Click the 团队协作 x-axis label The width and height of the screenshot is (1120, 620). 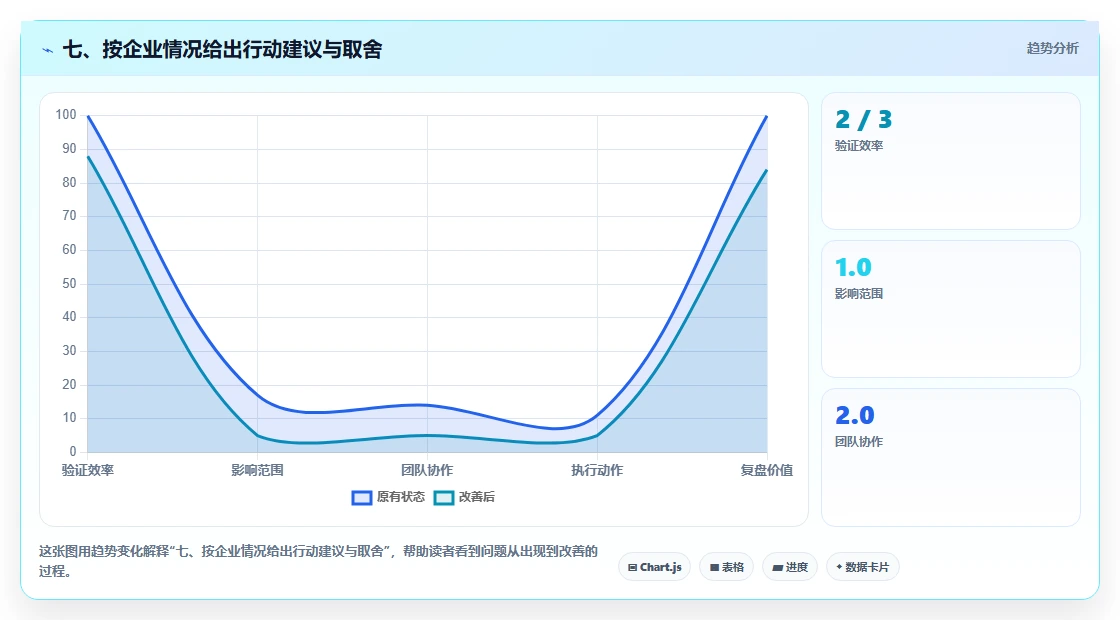pos(427,470)
